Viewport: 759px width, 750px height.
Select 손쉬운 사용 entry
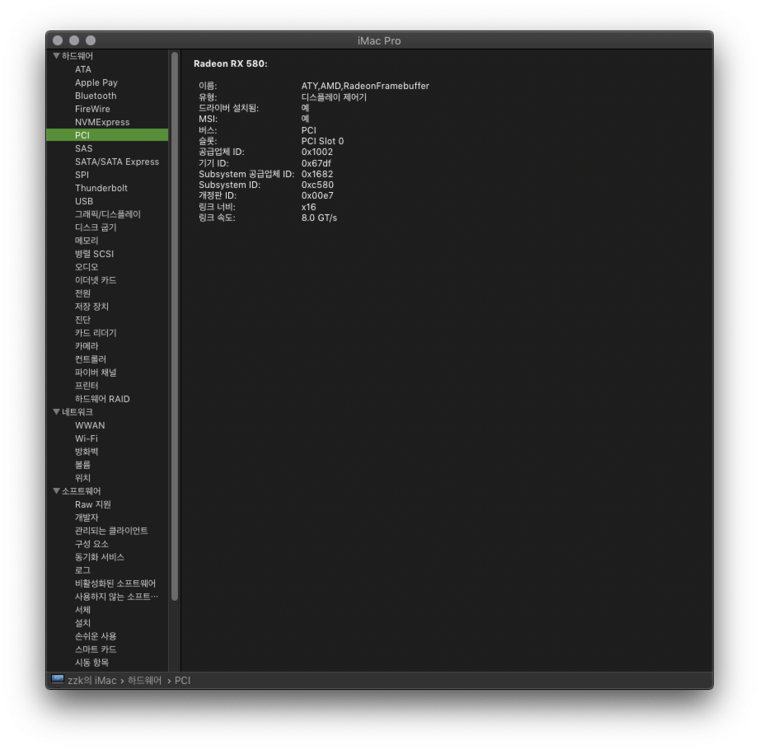95,636
